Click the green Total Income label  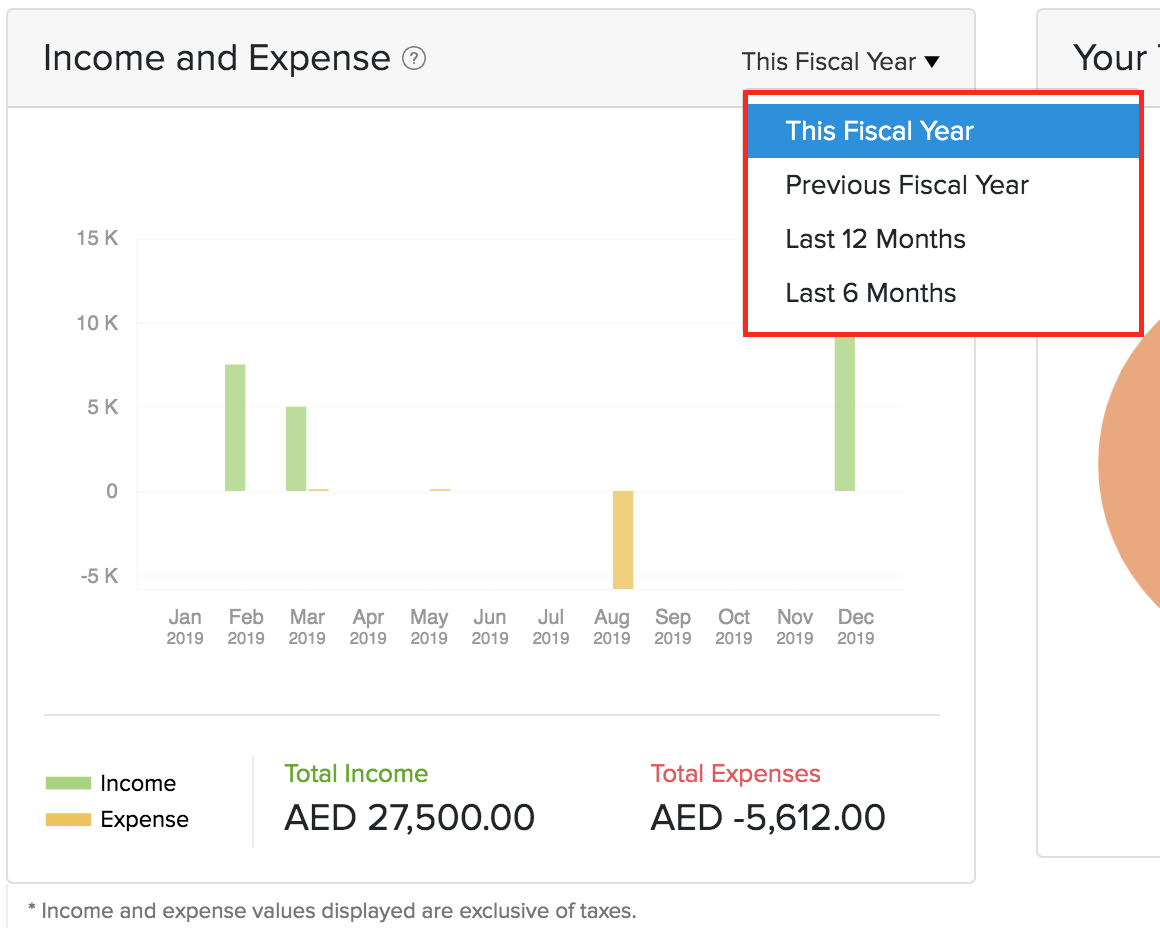point(356,774)
